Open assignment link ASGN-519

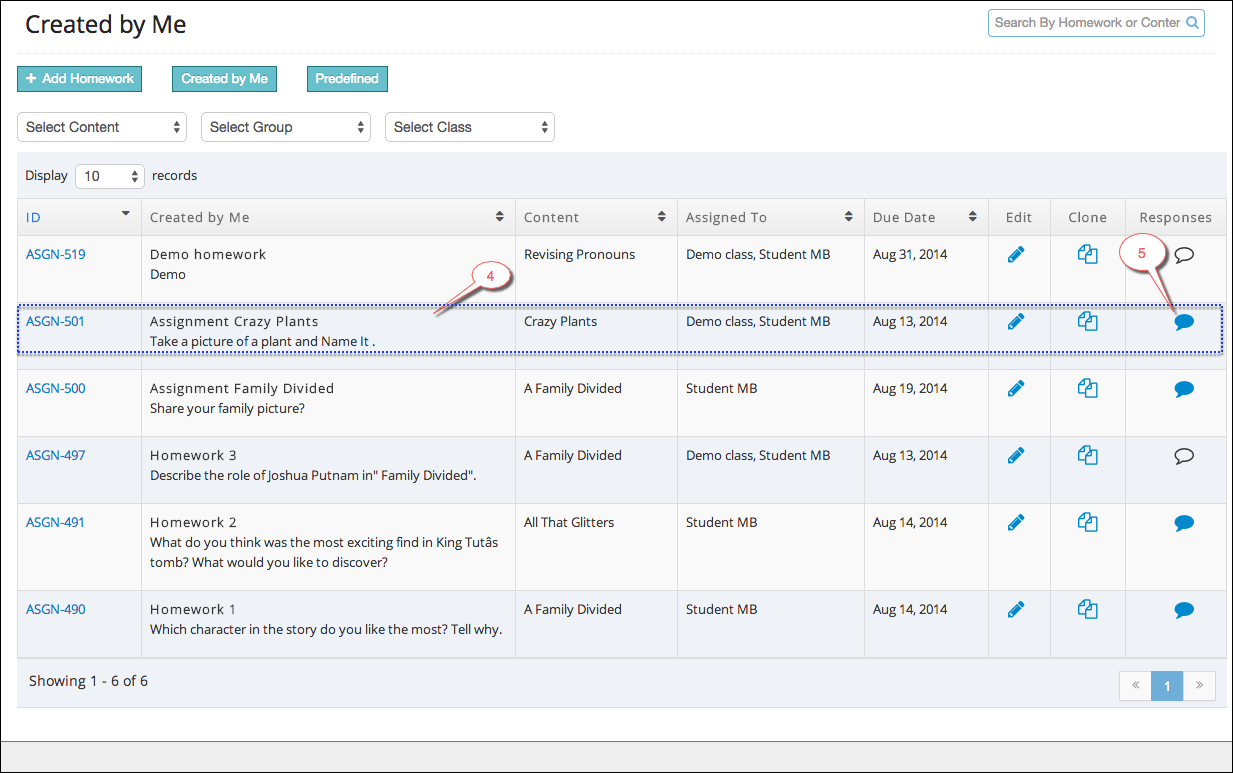tap(55, 254)
